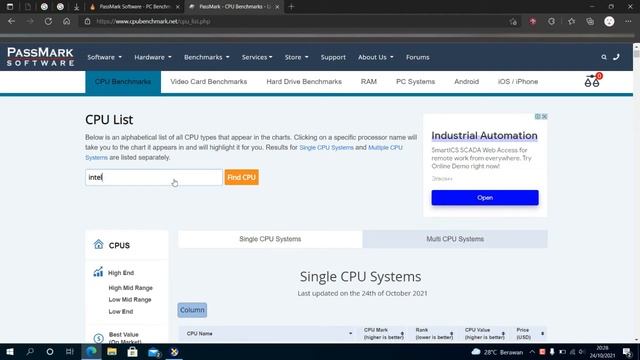Open Low End sidebar link

point(121,311)
